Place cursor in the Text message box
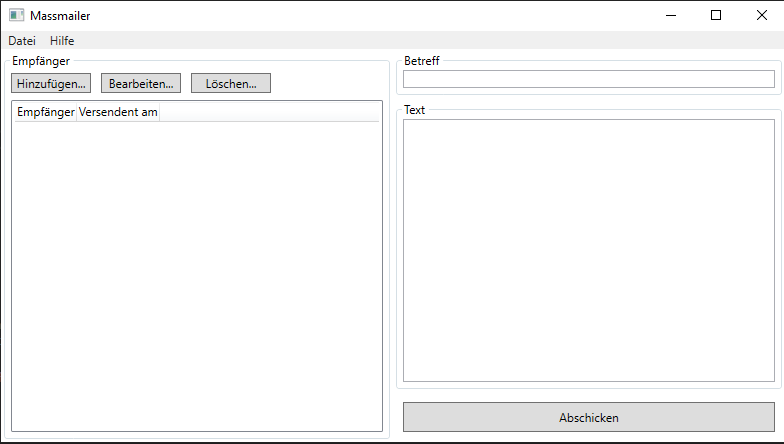The width and height of the screenshot is (784, 444). coord(588,250)
